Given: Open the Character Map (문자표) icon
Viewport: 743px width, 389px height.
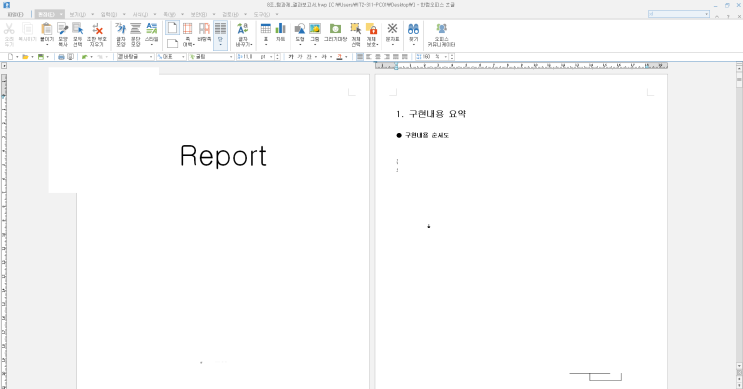Looking at the screenshot, I should (392, 29).
